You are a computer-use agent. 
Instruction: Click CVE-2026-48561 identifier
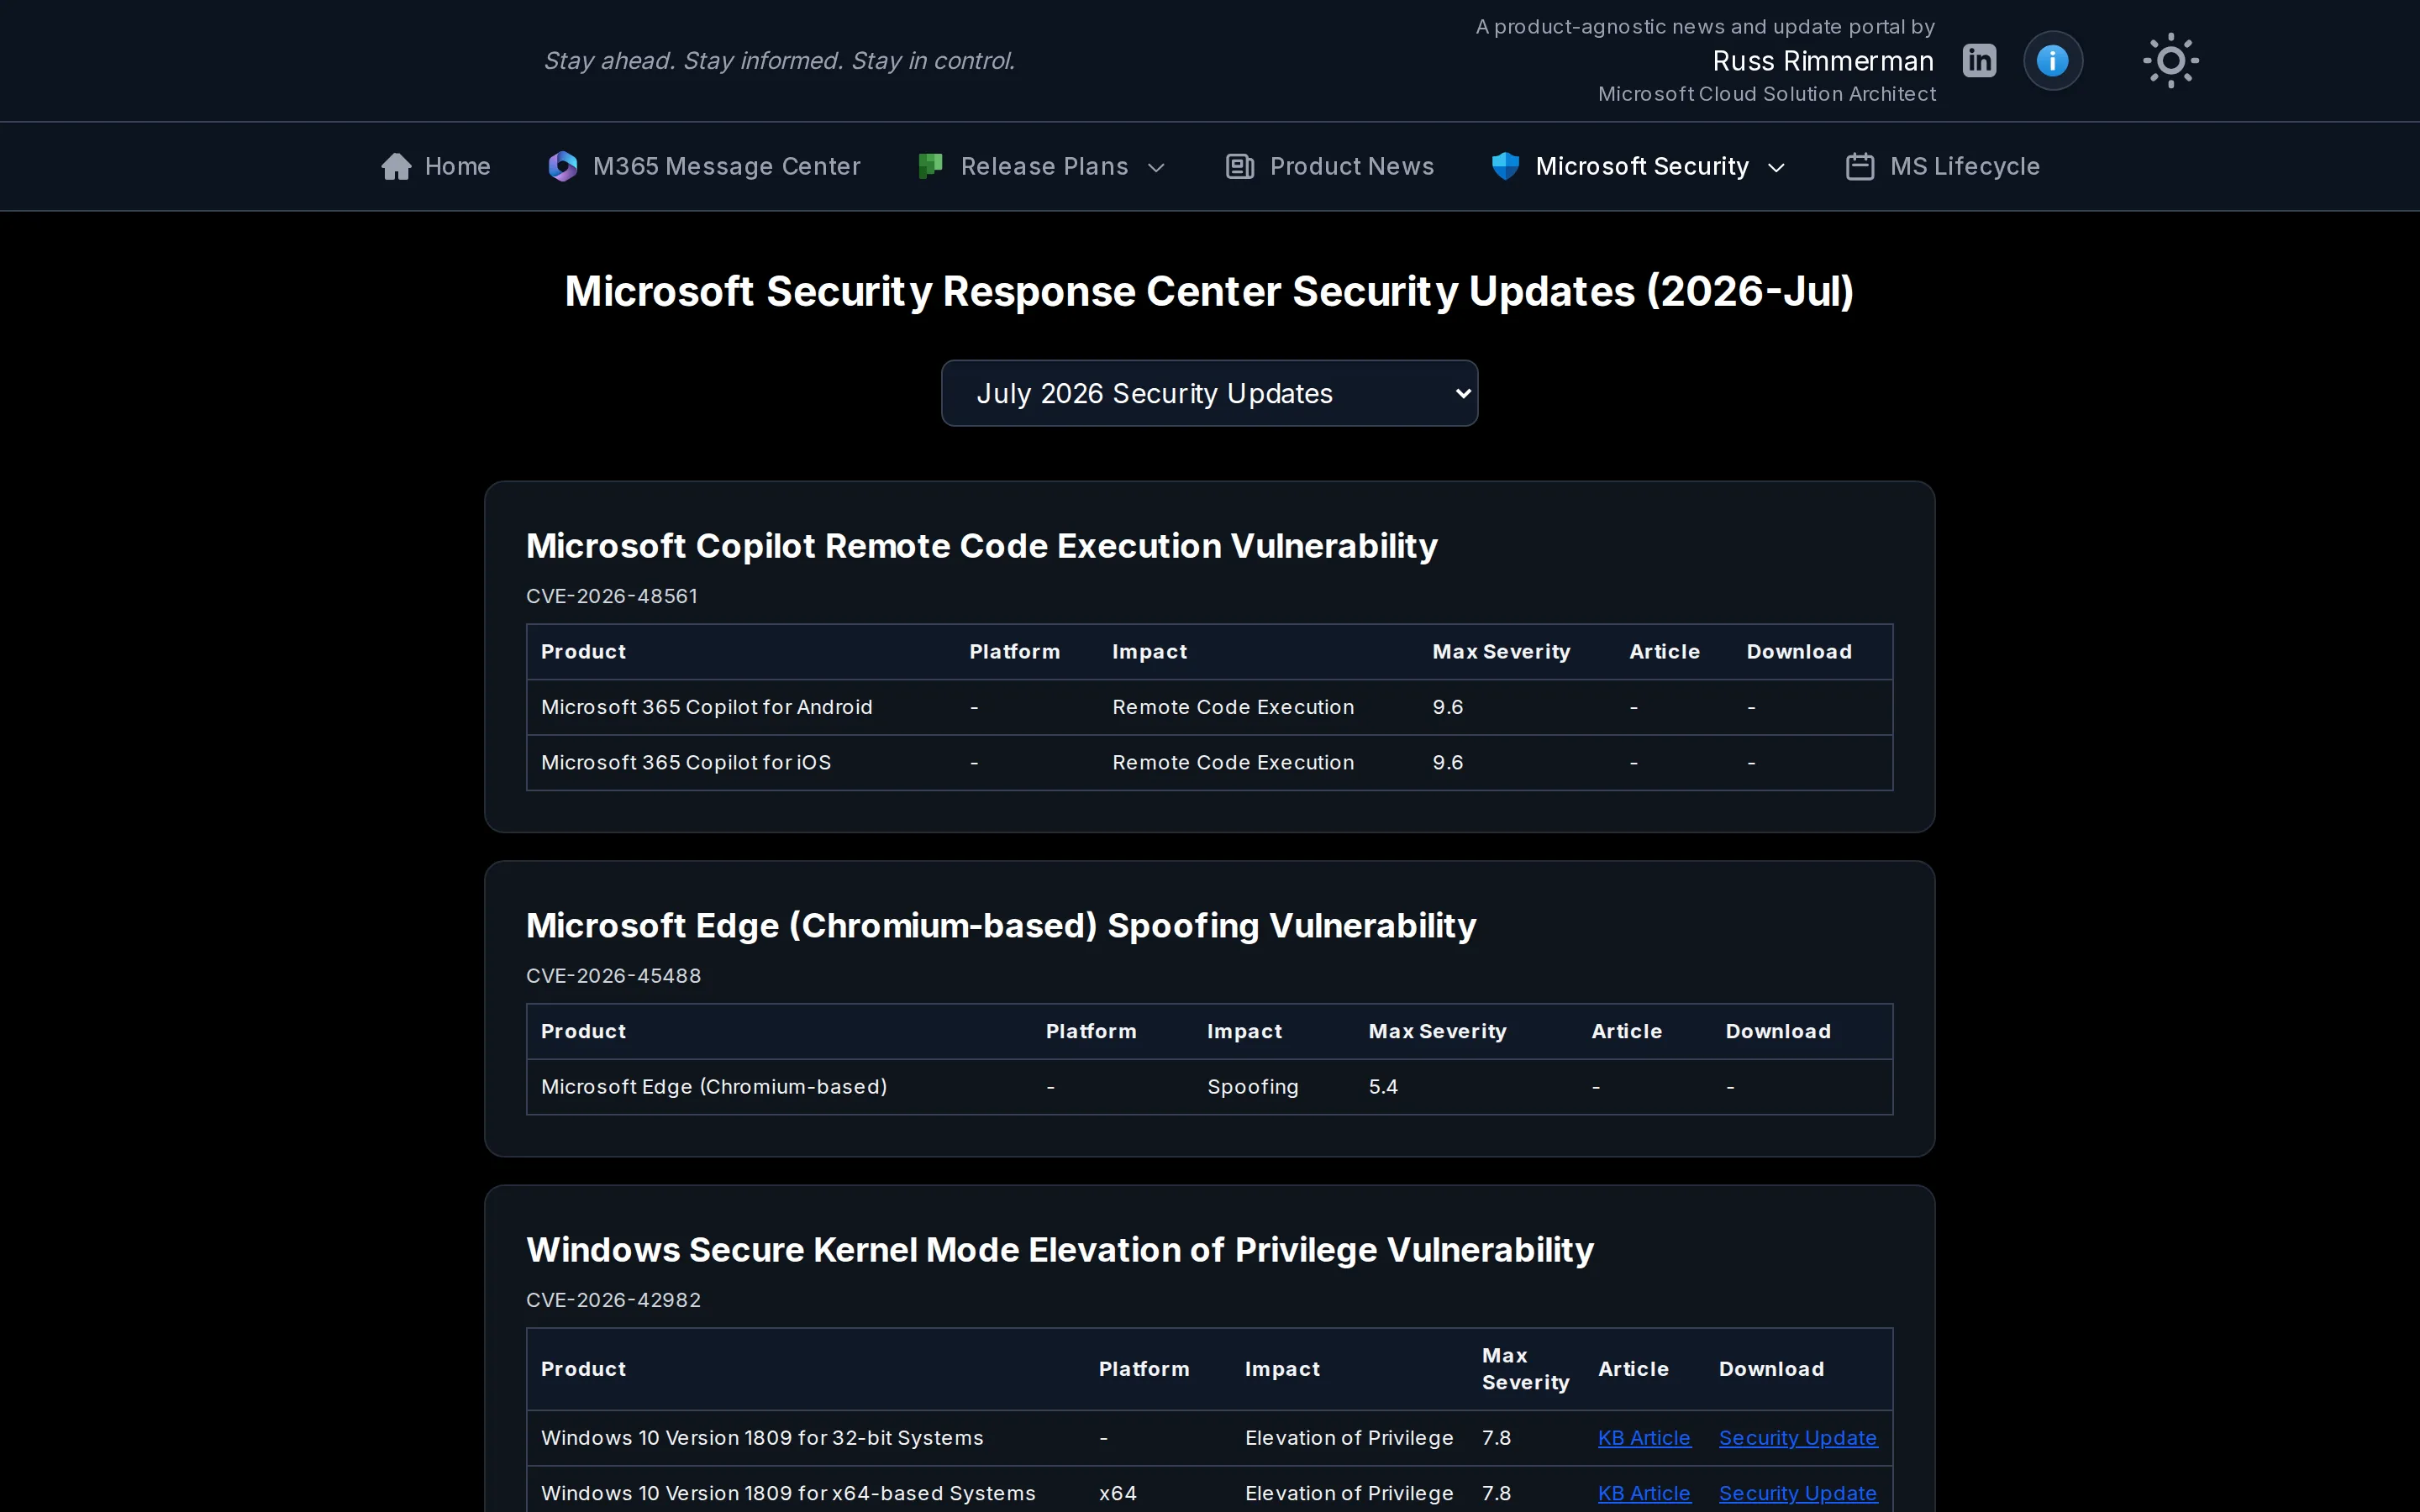[612, 596]
